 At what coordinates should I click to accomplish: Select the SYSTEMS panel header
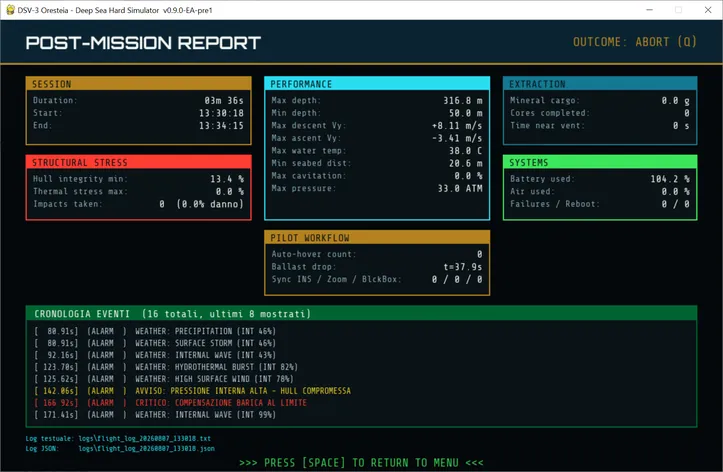(x=599, y=162)
